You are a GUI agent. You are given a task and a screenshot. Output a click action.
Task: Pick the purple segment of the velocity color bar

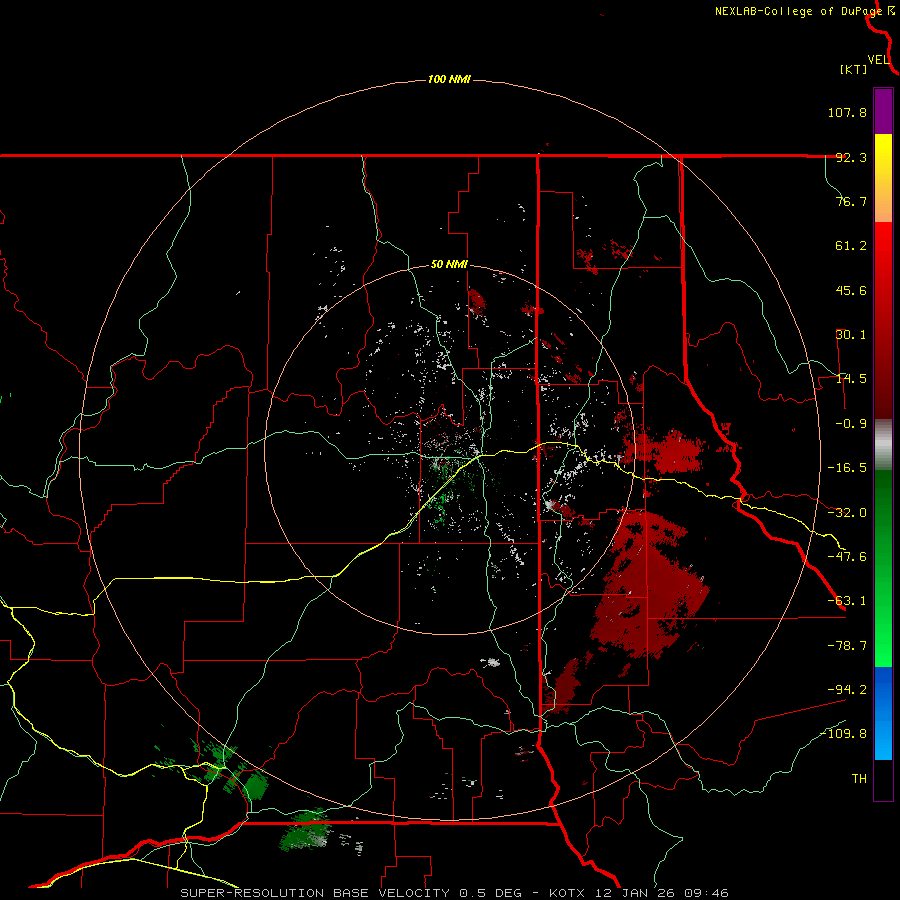(883, 111)
